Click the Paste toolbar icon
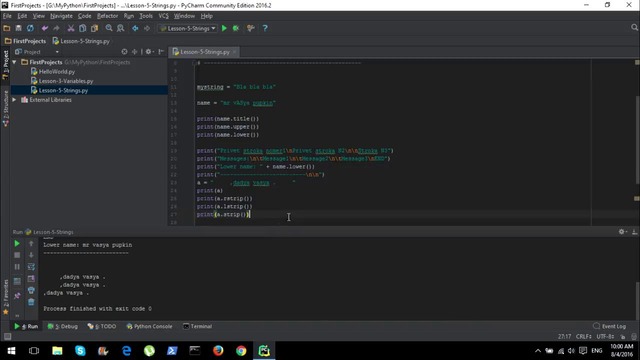640x360 pixels. click(x=94, y=28)
